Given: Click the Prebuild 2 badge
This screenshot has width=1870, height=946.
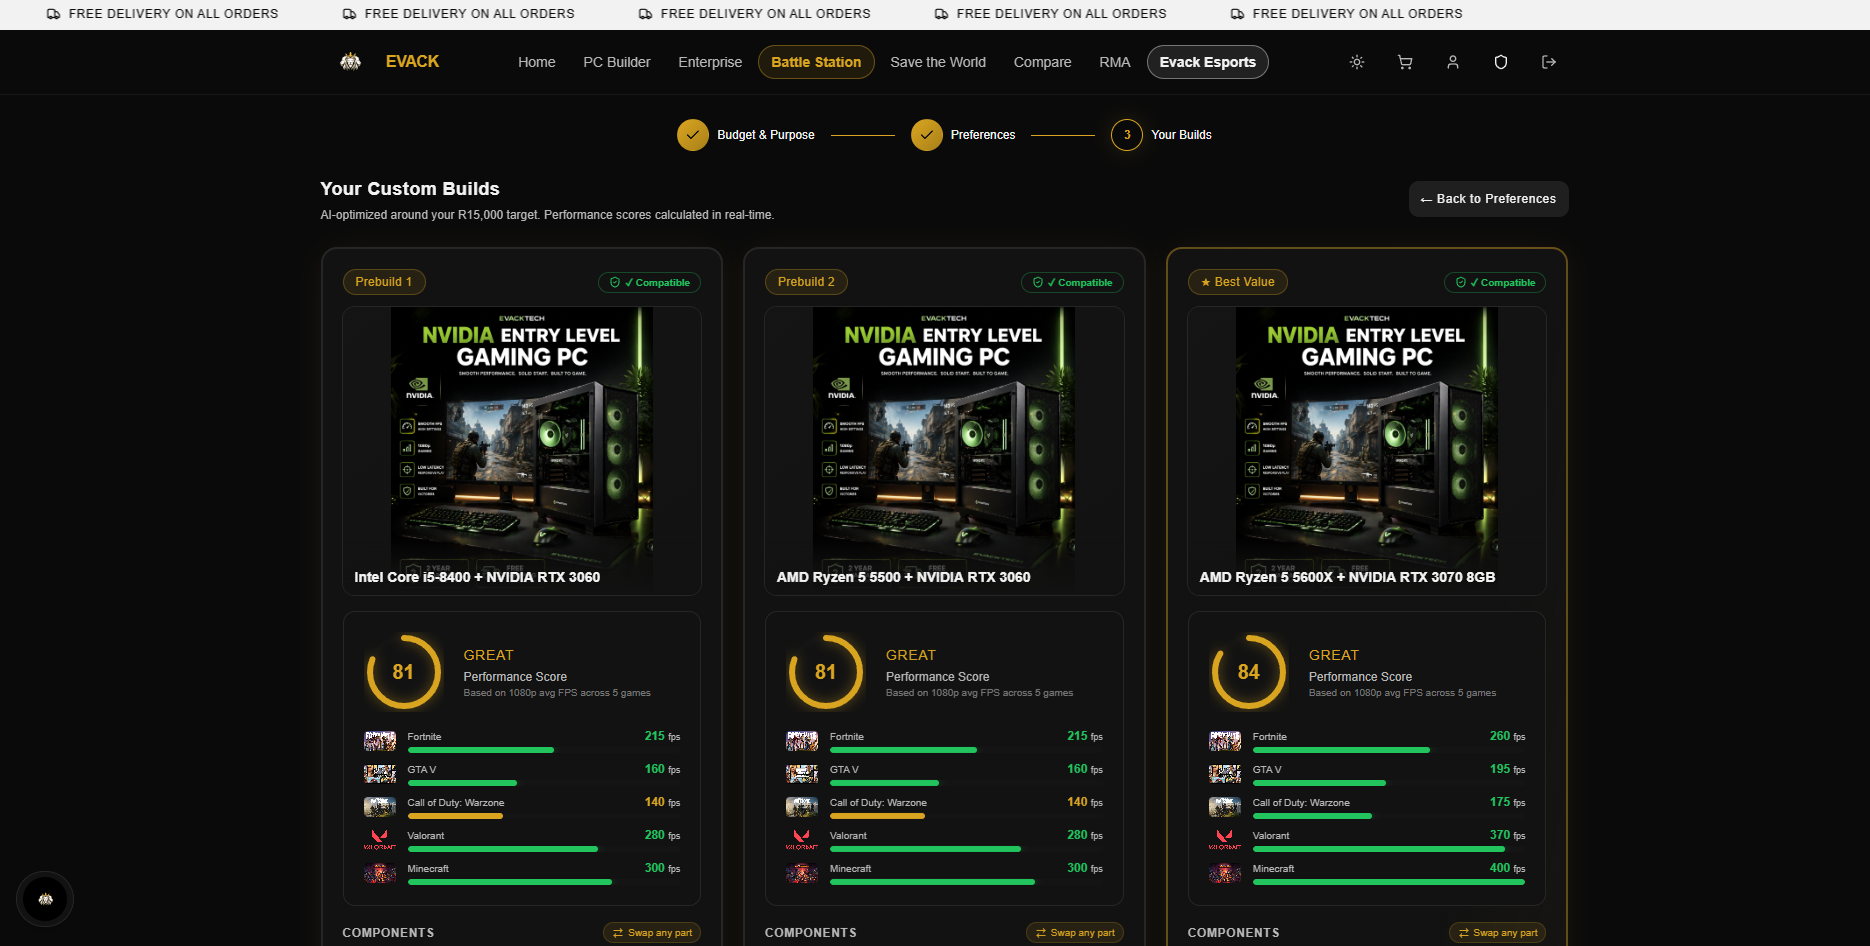Looking at the screenshot, I should 806,282.
